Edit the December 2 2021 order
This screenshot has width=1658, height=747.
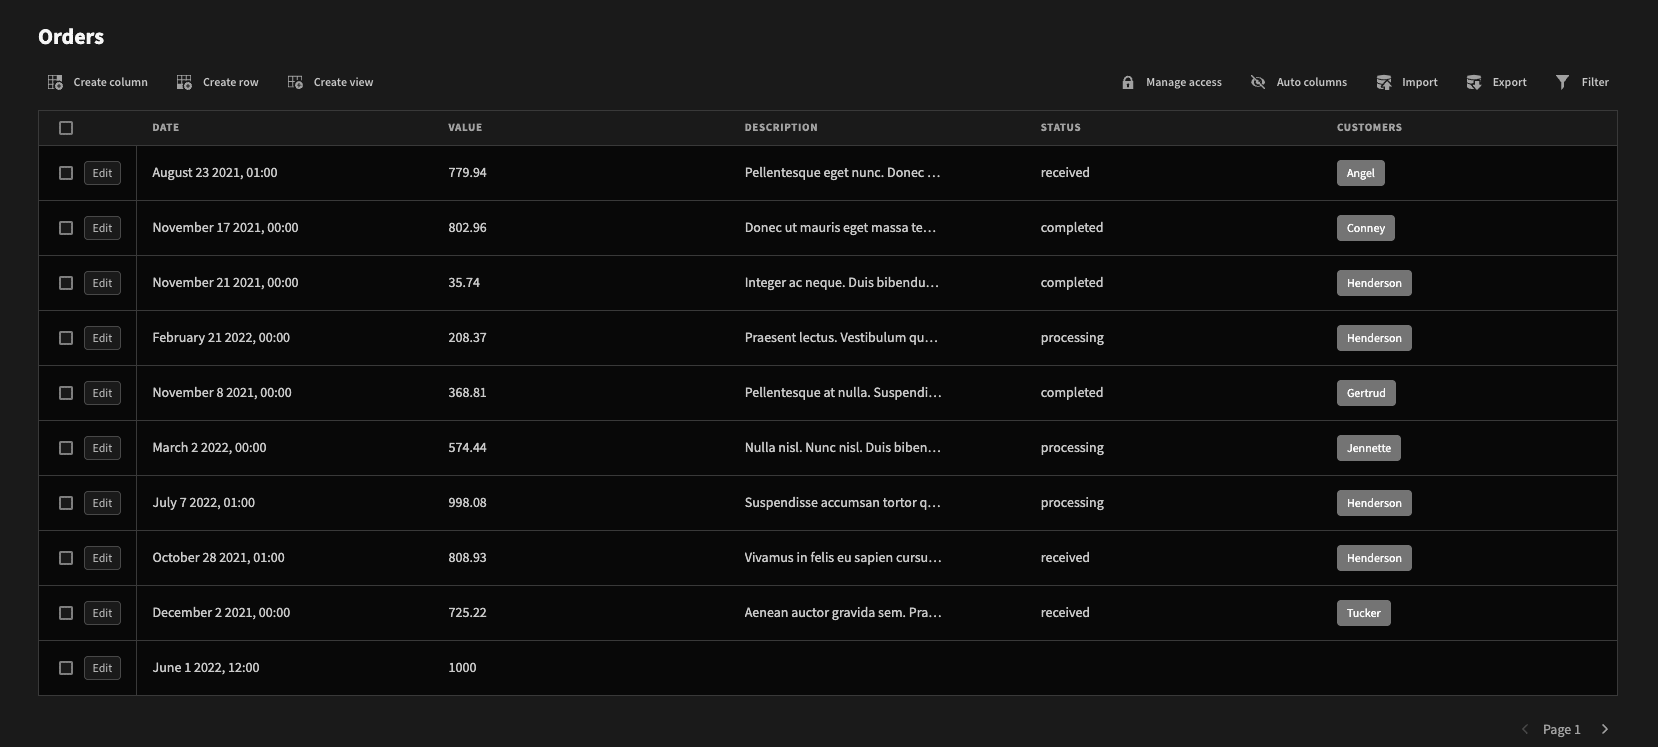pos(102,613)
